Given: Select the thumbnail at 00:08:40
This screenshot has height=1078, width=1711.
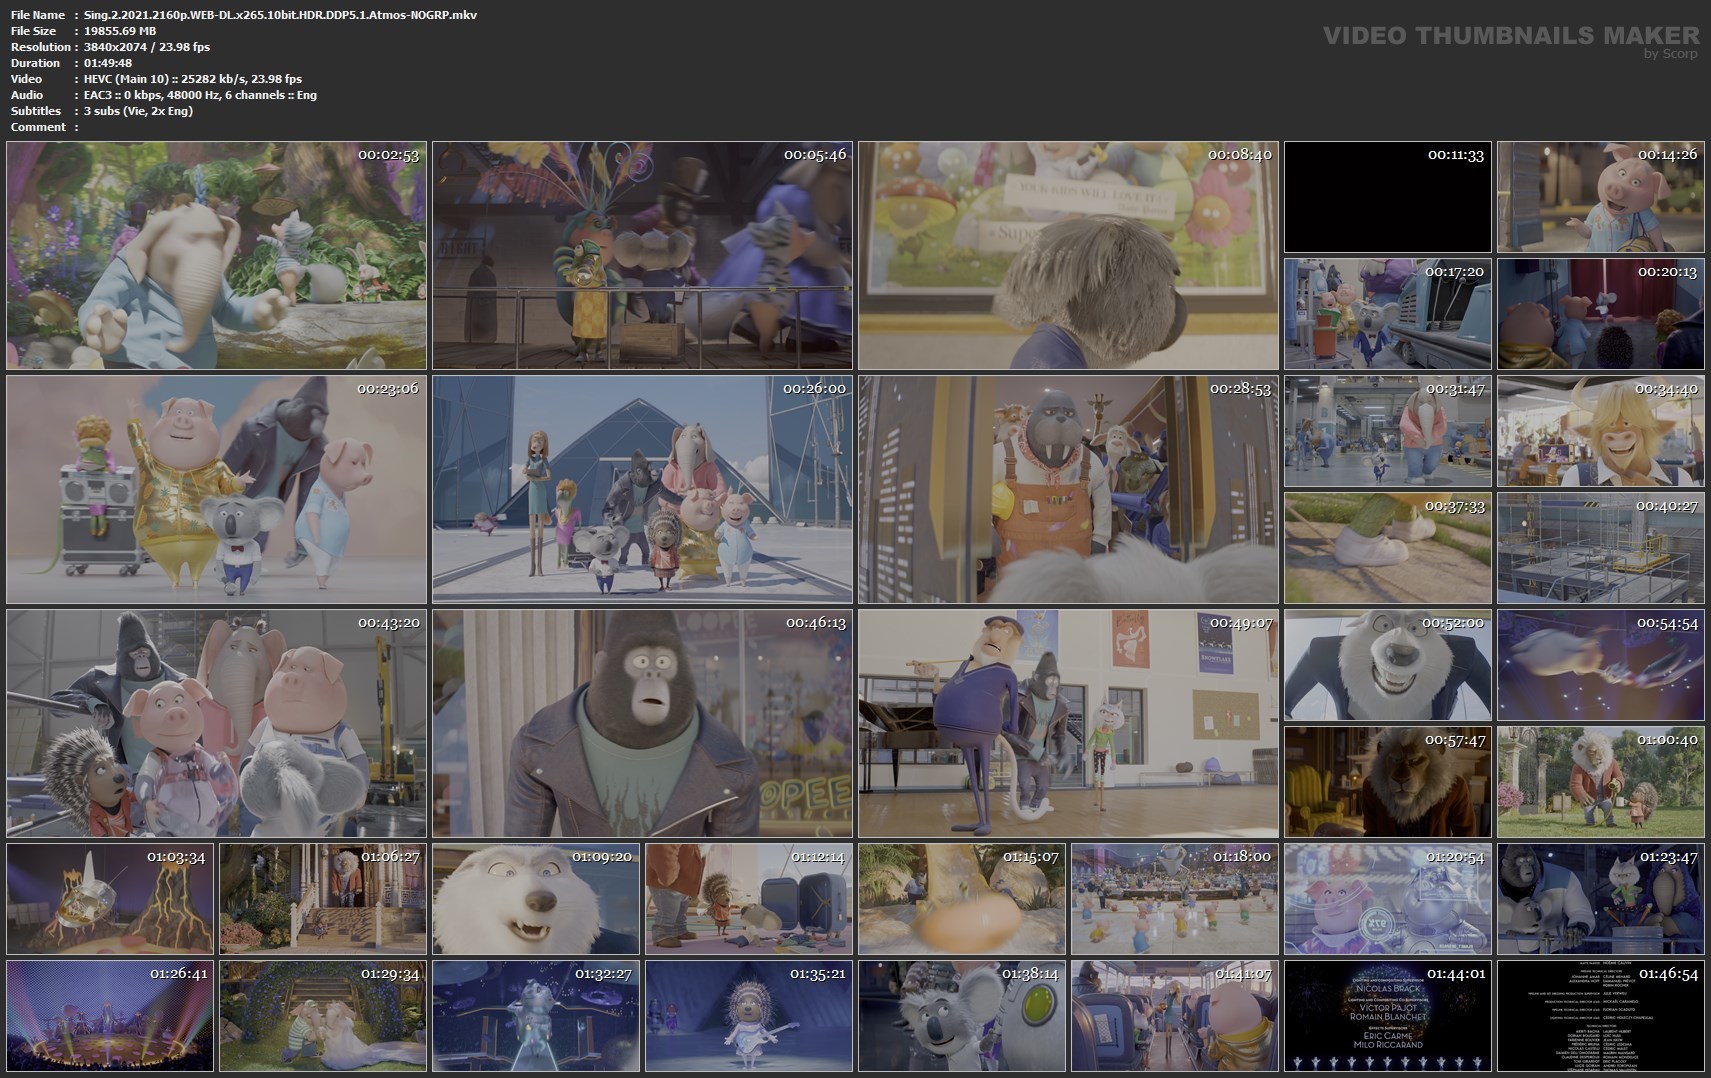Looking at the screenshot, I should [1068, 256].
